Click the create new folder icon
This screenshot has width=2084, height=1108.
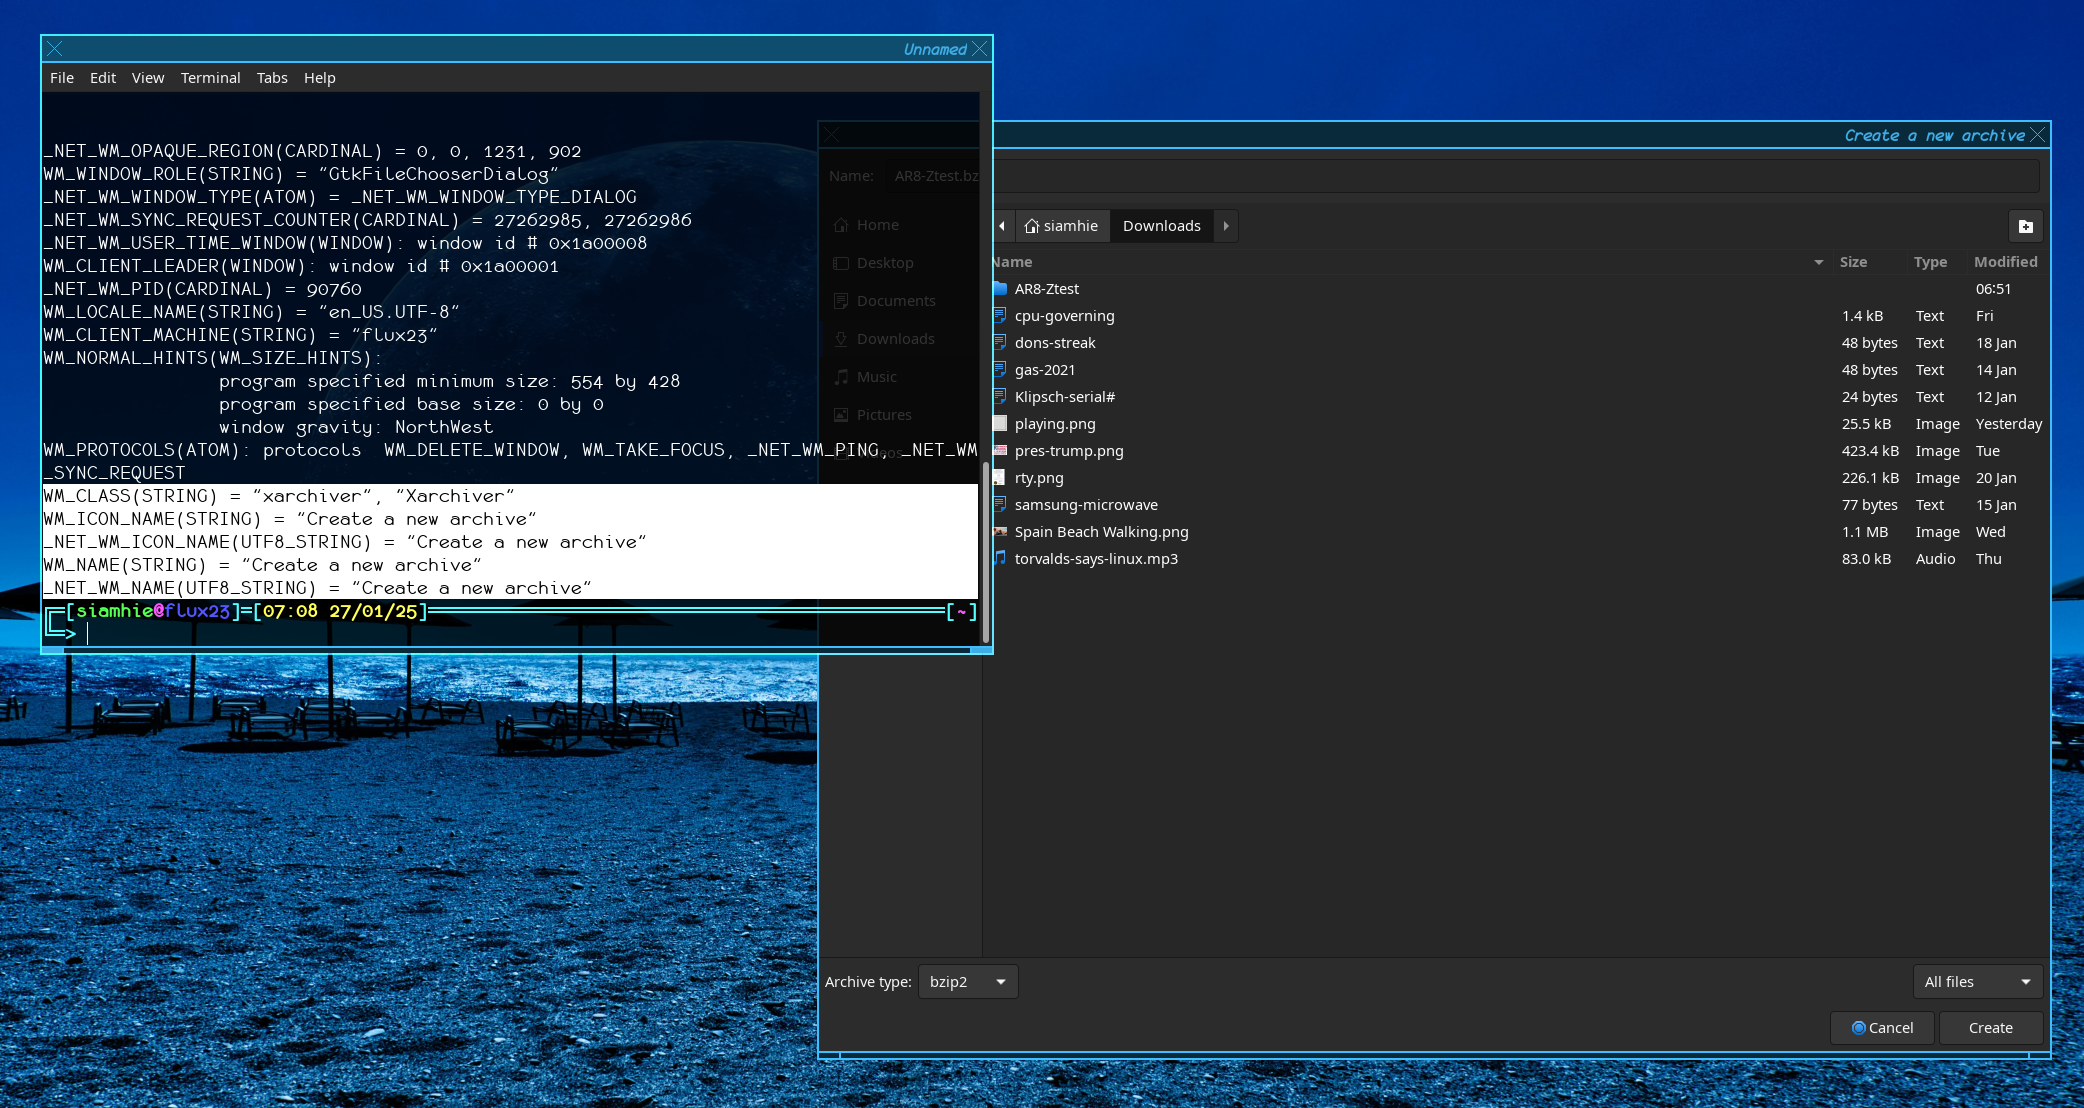(2025, 226)
